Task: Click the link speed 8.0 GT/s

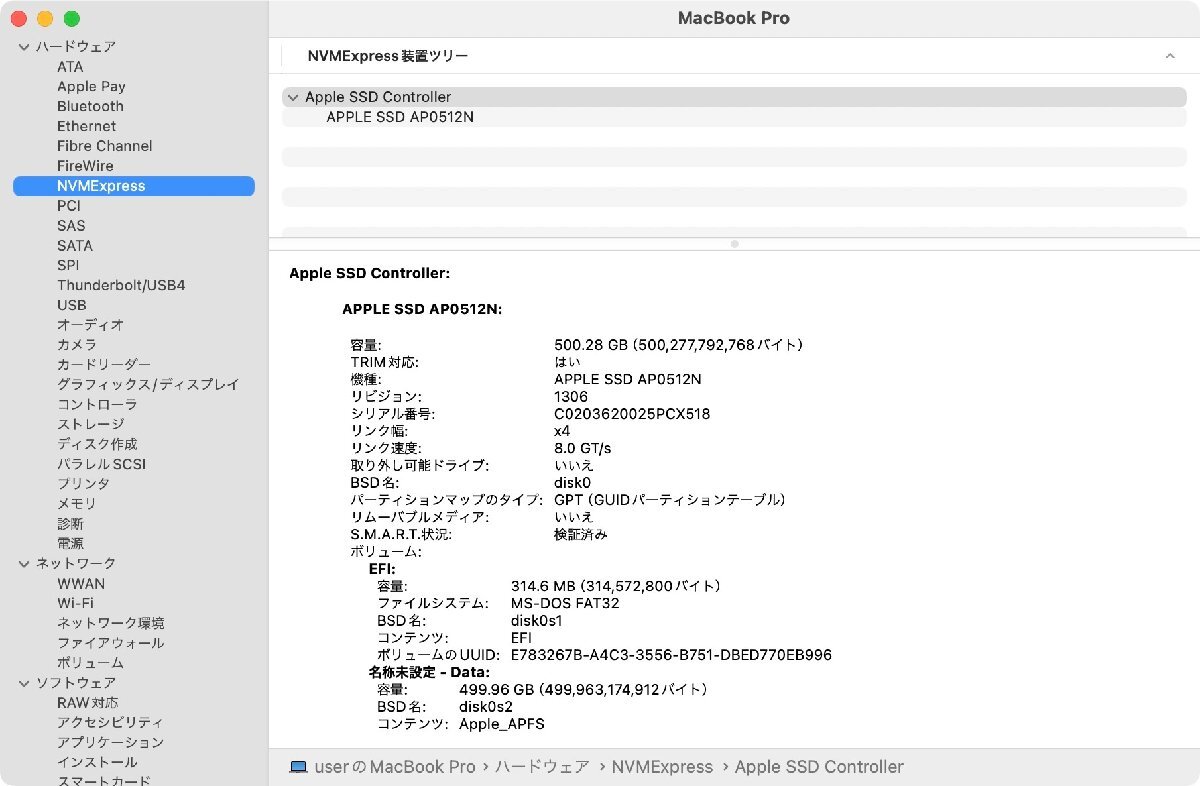Action: coord(582,448)
